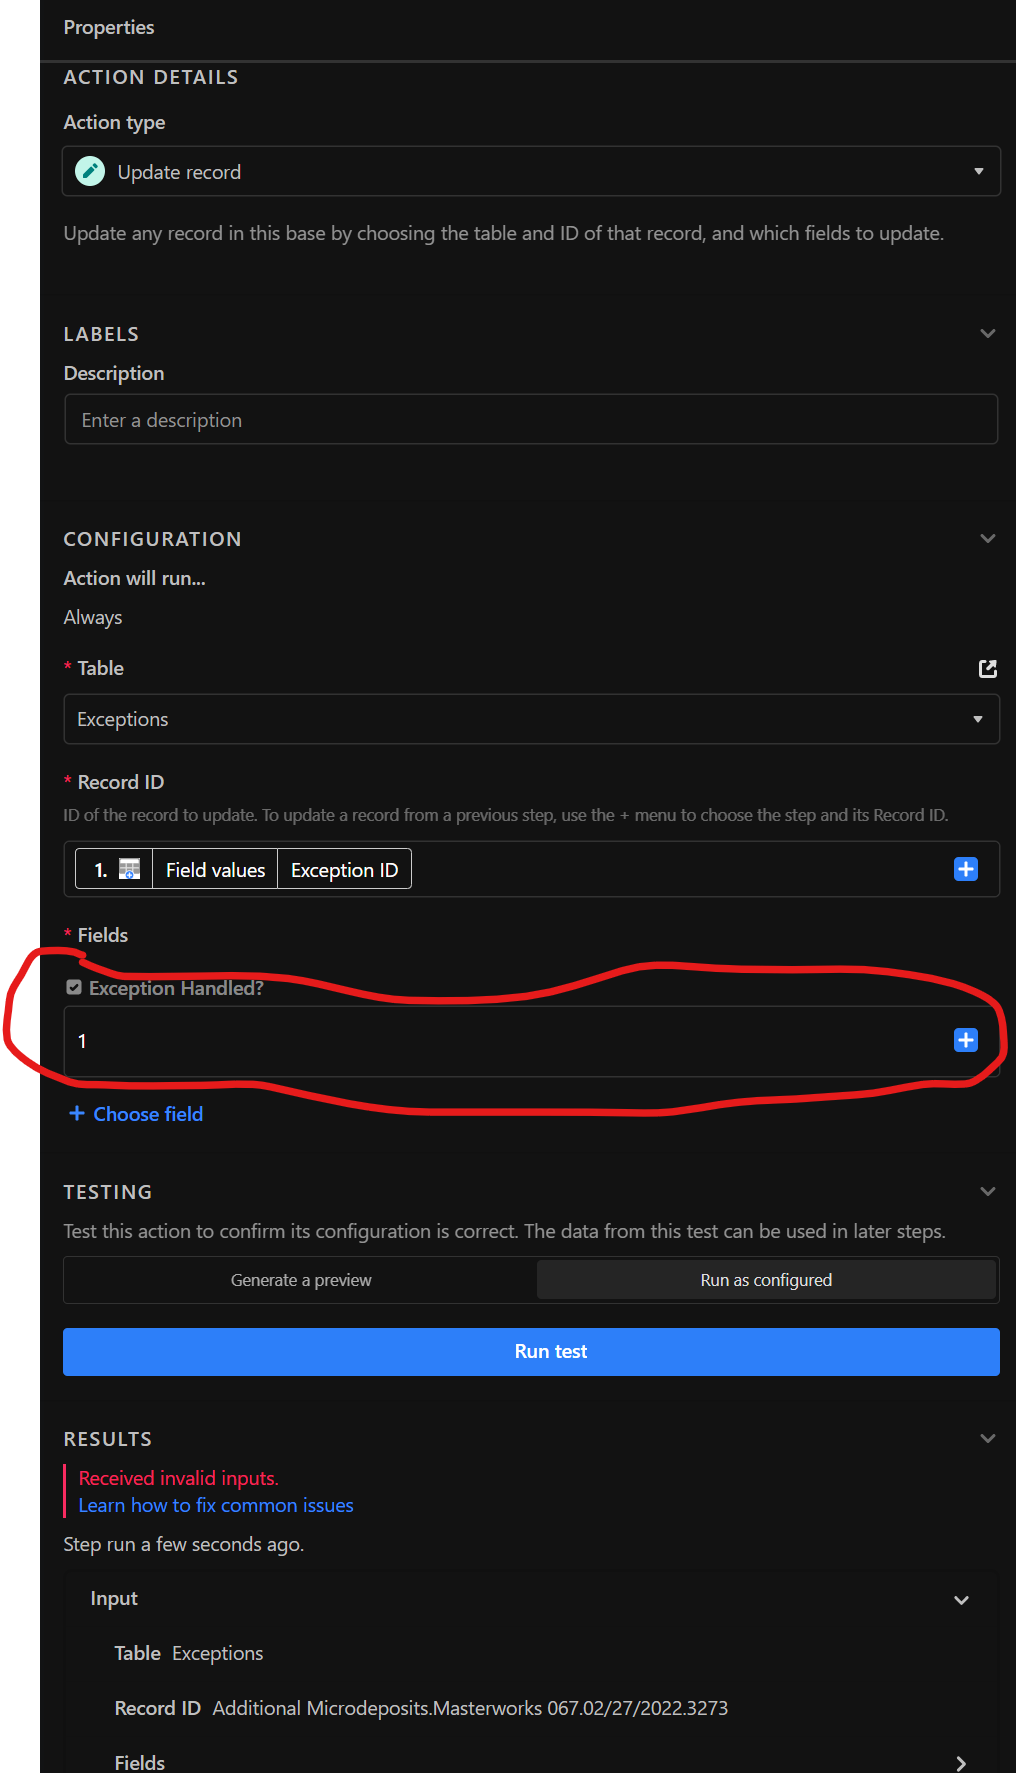The width and height of the screenshot is (1016, 1773).
Task: Select Generate a preview tab
Action: coord(301,1280)
